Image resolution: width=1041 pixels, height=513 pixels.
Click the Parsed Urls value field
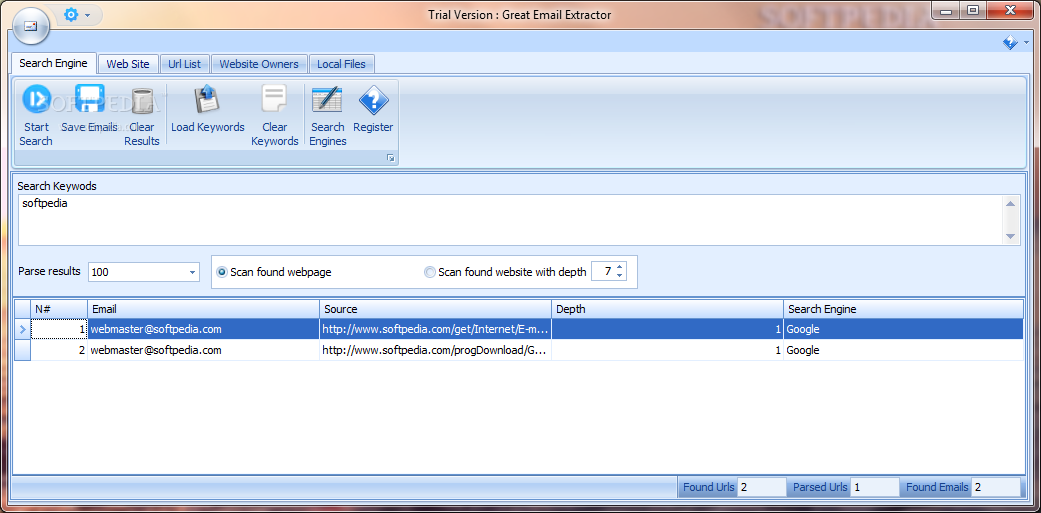[x=874, y=487]
